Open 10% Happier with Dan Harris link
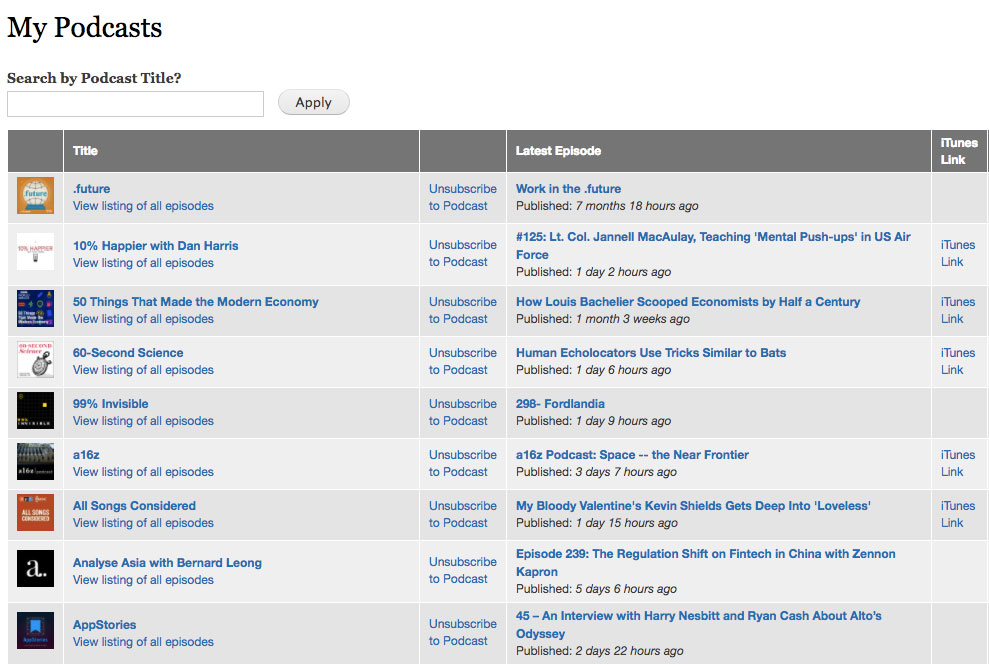 coord(155,246)
